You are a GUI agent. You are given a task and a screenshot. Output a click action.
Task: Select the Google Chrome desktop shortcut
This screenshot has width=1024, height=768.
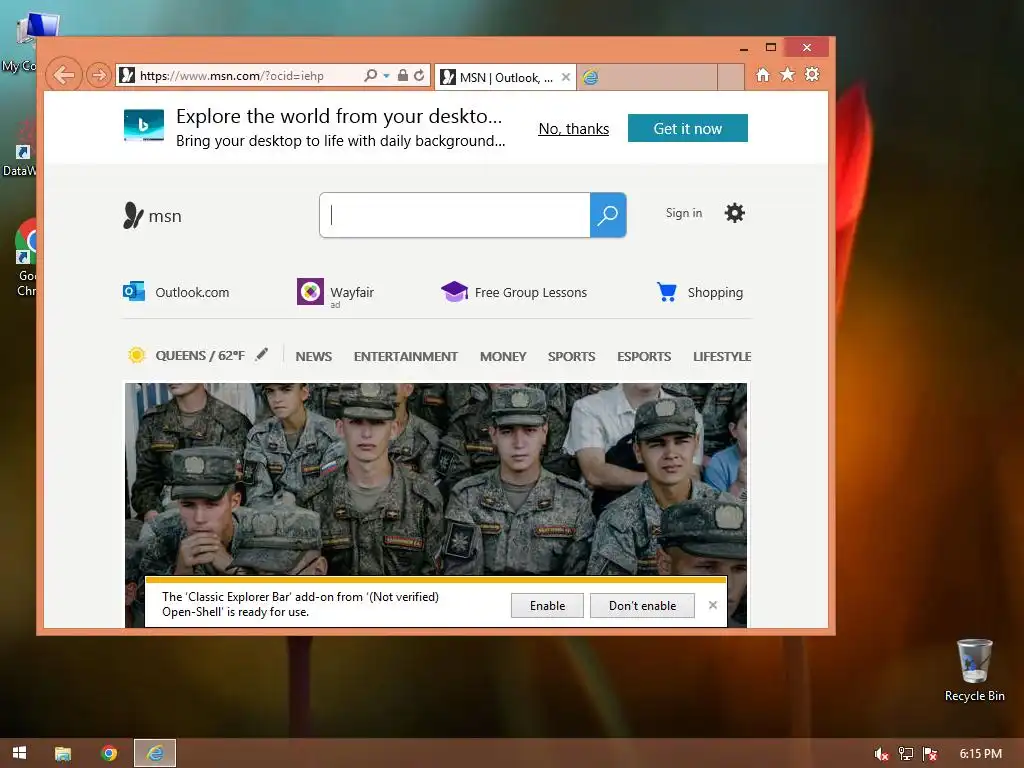click(x=26, y=258)
